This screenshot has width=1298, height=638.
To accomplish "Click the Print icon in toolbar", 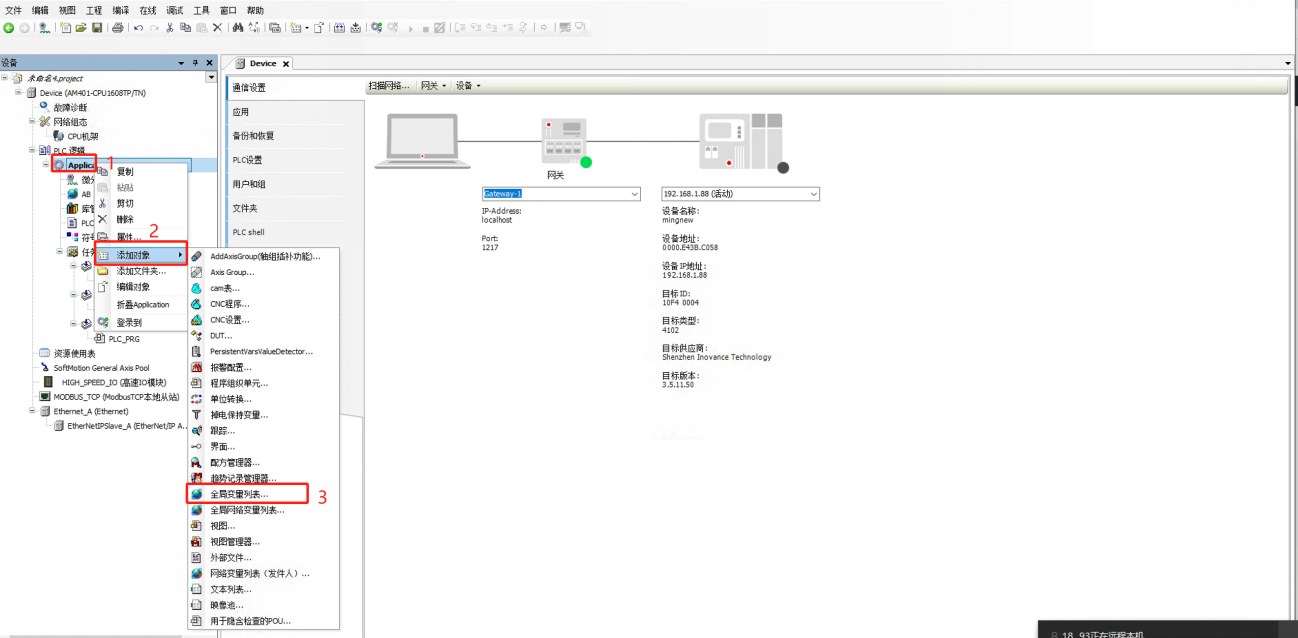I will (x=118, y=28).
